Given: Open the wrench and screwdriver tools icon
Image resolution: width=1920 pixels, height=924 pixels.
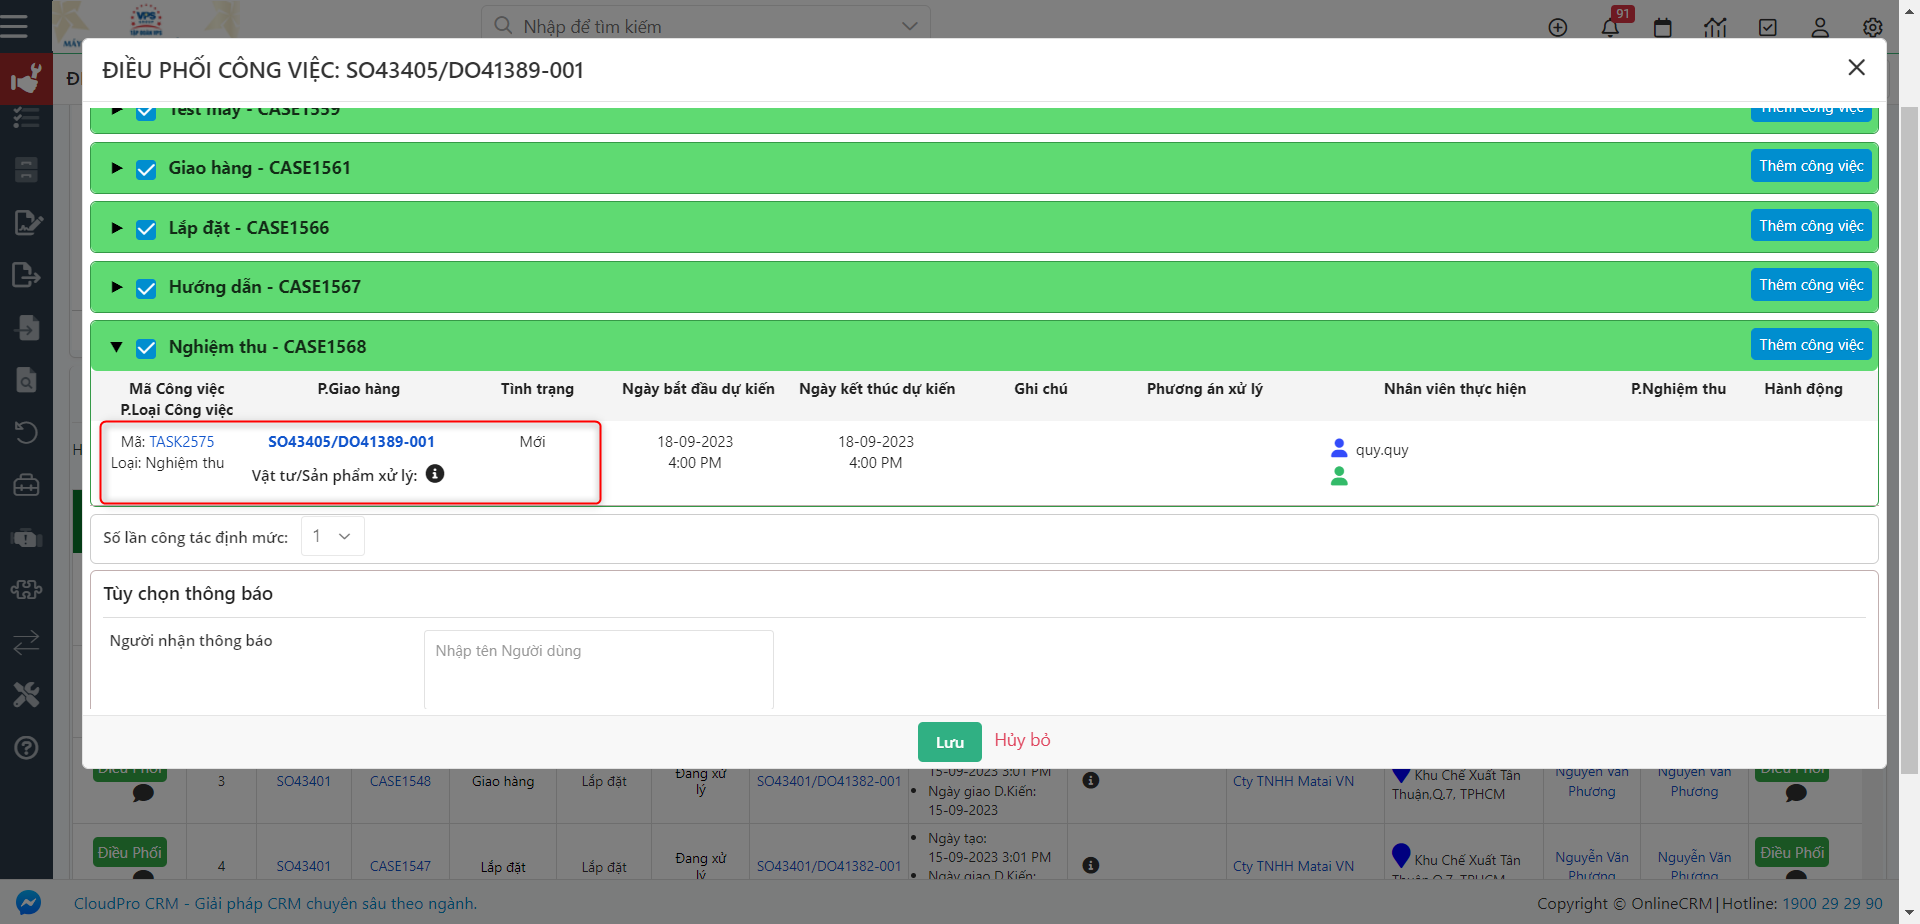Looking at the screenshot, I should click(26, 695).
